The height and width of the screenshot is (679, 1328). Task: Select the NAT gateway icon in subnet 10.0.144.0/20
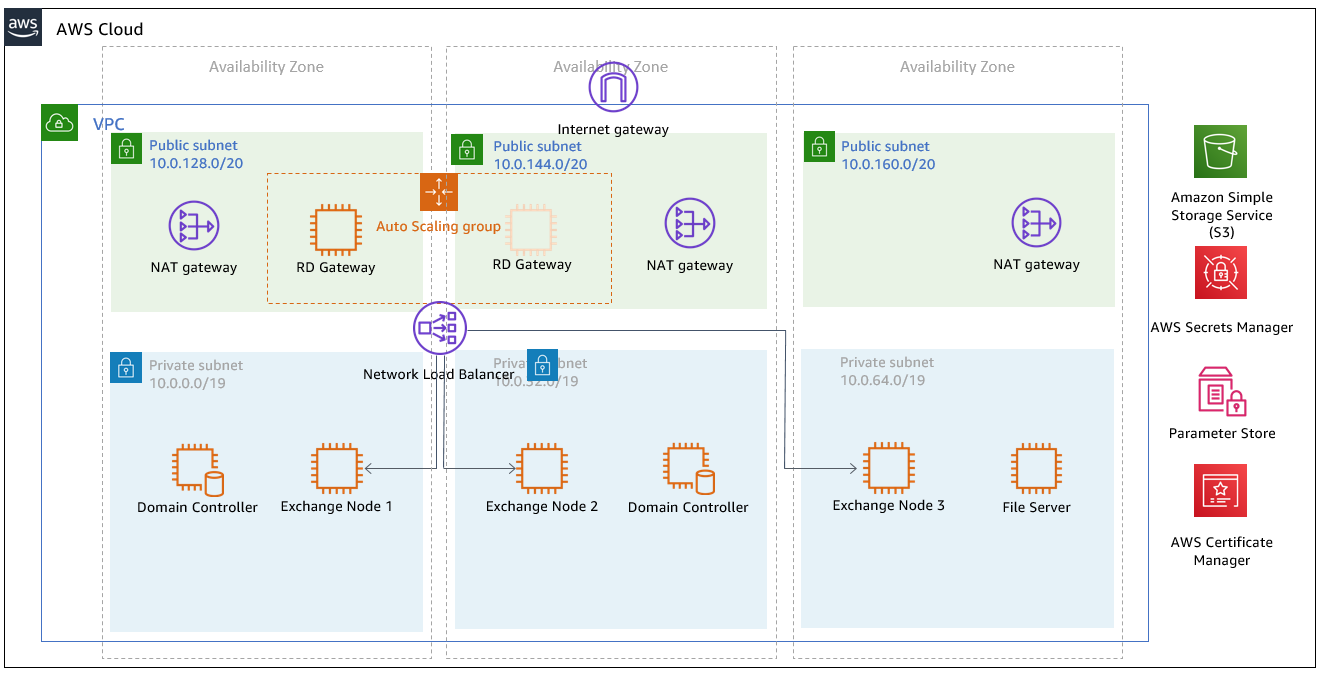(690, 223)
